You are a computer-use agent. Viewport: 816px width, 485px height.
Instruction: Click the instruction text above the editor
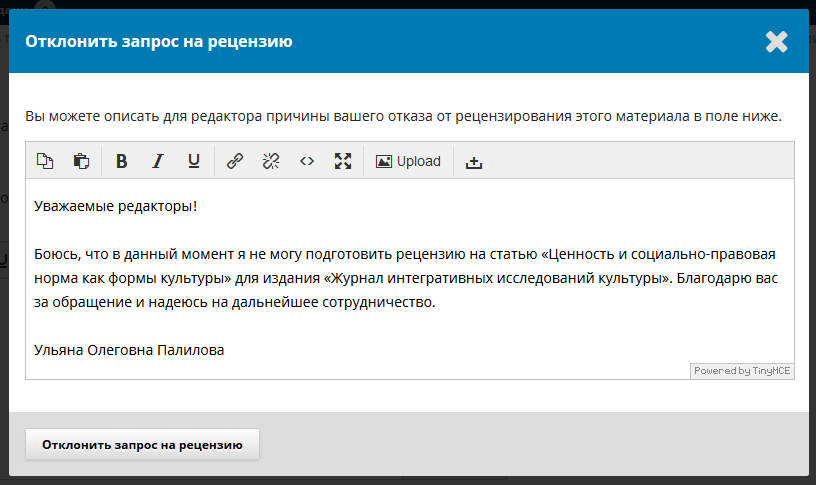tap(403, 116)
